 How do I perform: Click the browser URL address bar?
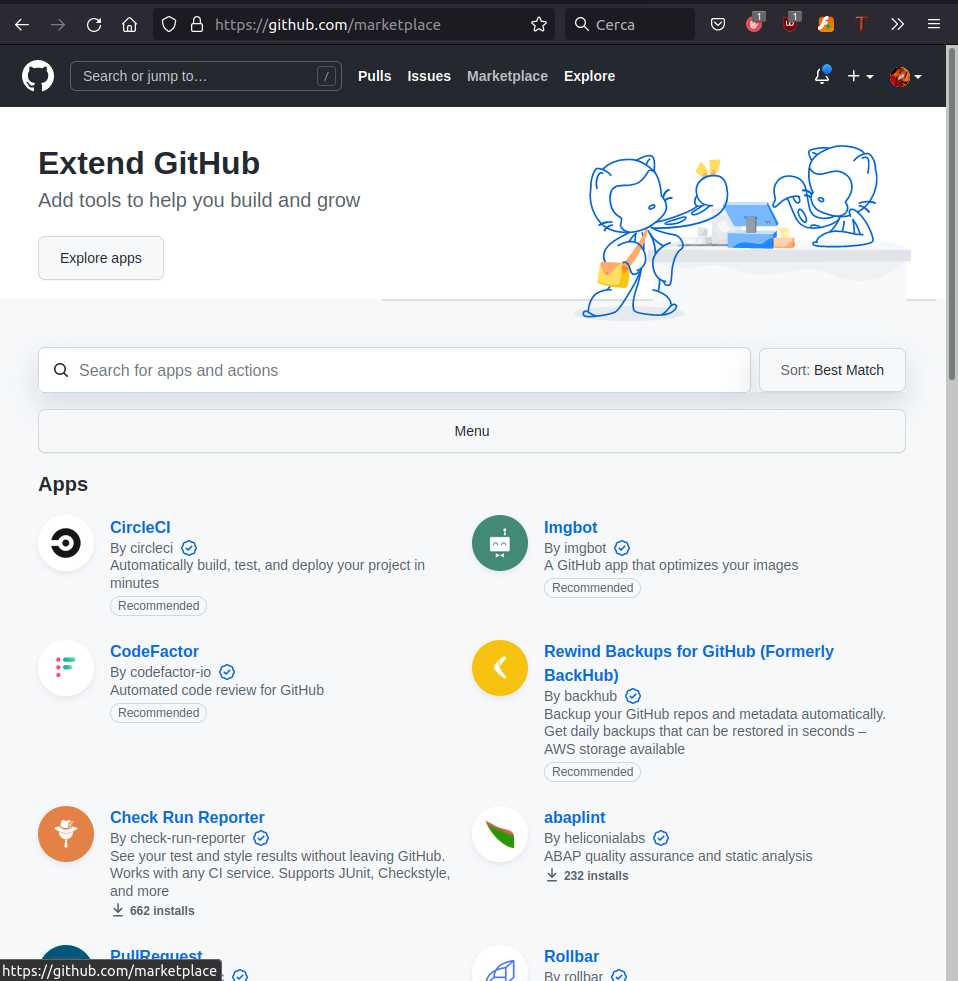pyautogui.click(x=354, y=24)
